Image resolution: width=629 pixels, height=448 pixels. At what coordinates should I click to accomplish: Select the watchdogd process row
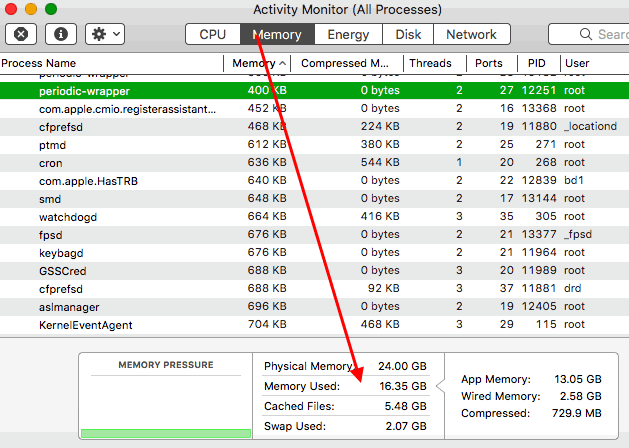[314, 217]
